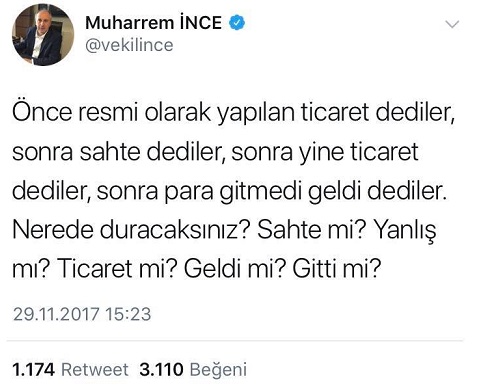
Task: Open Muharrem İNCE's profile picture
Action: point(43,35)
